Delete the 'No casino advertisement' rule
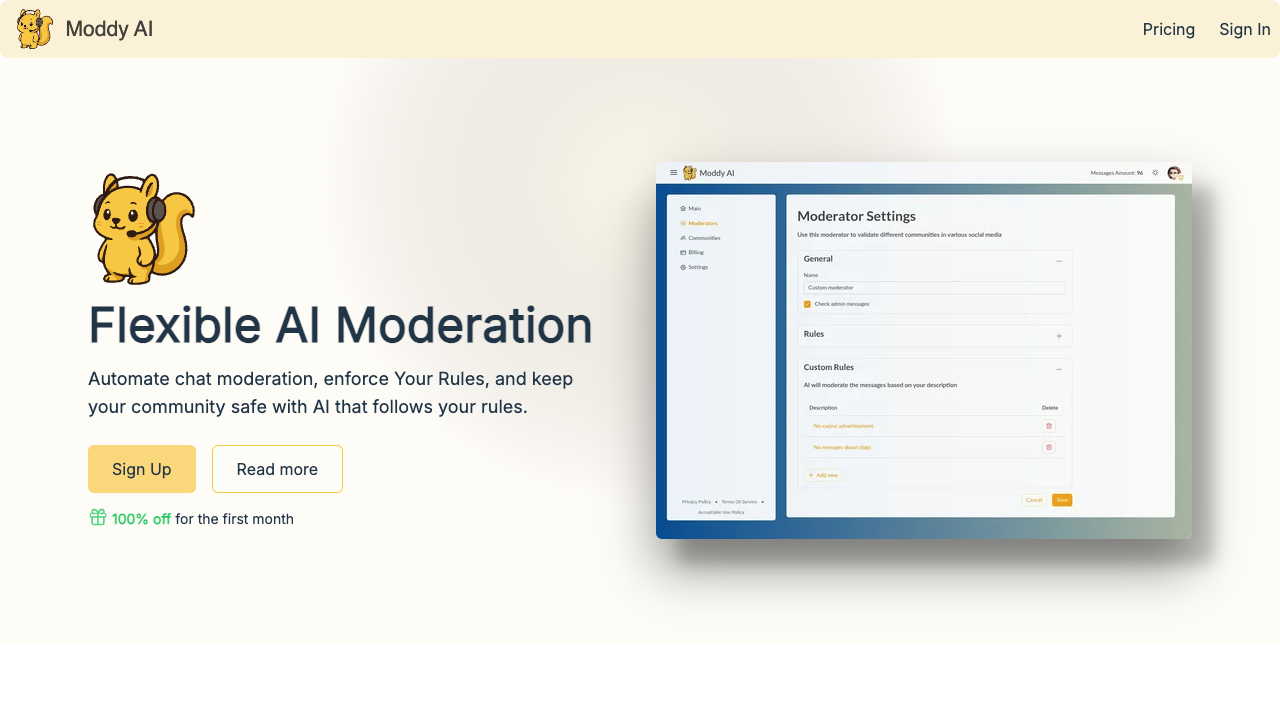The height and width of the screenshot is (720, 1280). (x=1049, y=426)
